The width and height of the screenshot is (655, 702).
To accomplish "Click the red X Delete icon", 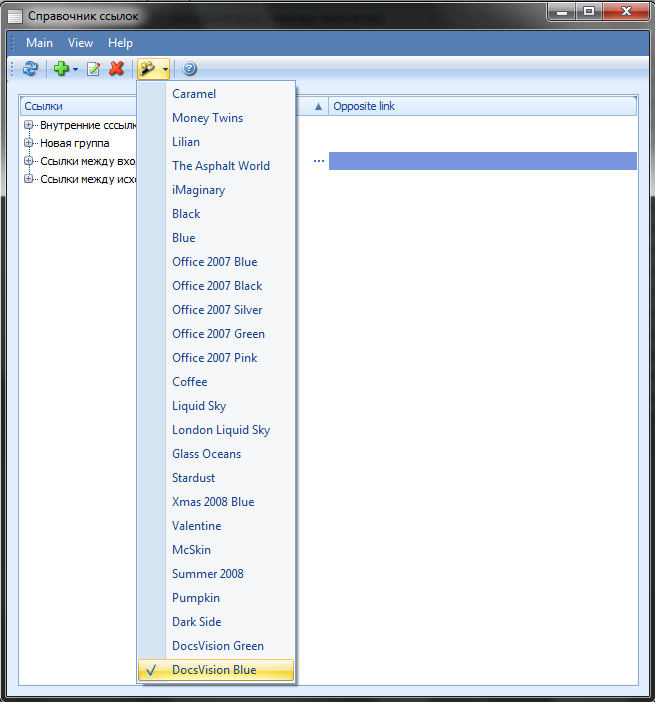I will (116, 68).
